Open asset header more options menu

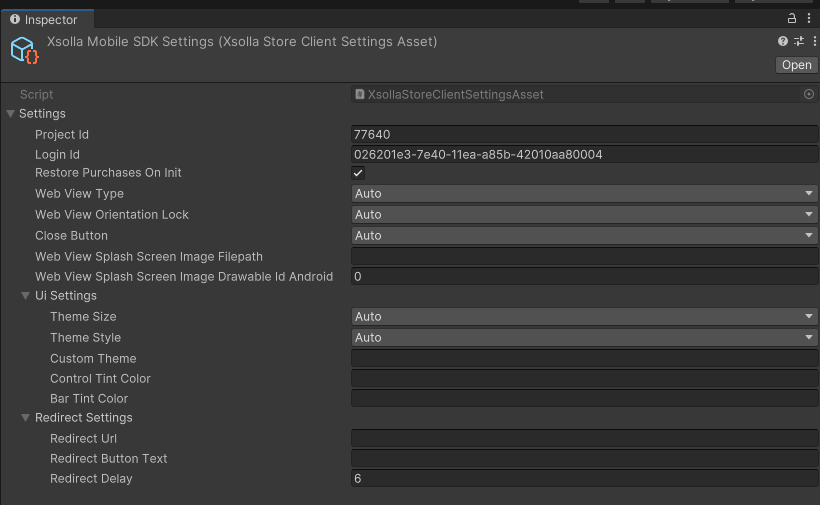(814, 41)
